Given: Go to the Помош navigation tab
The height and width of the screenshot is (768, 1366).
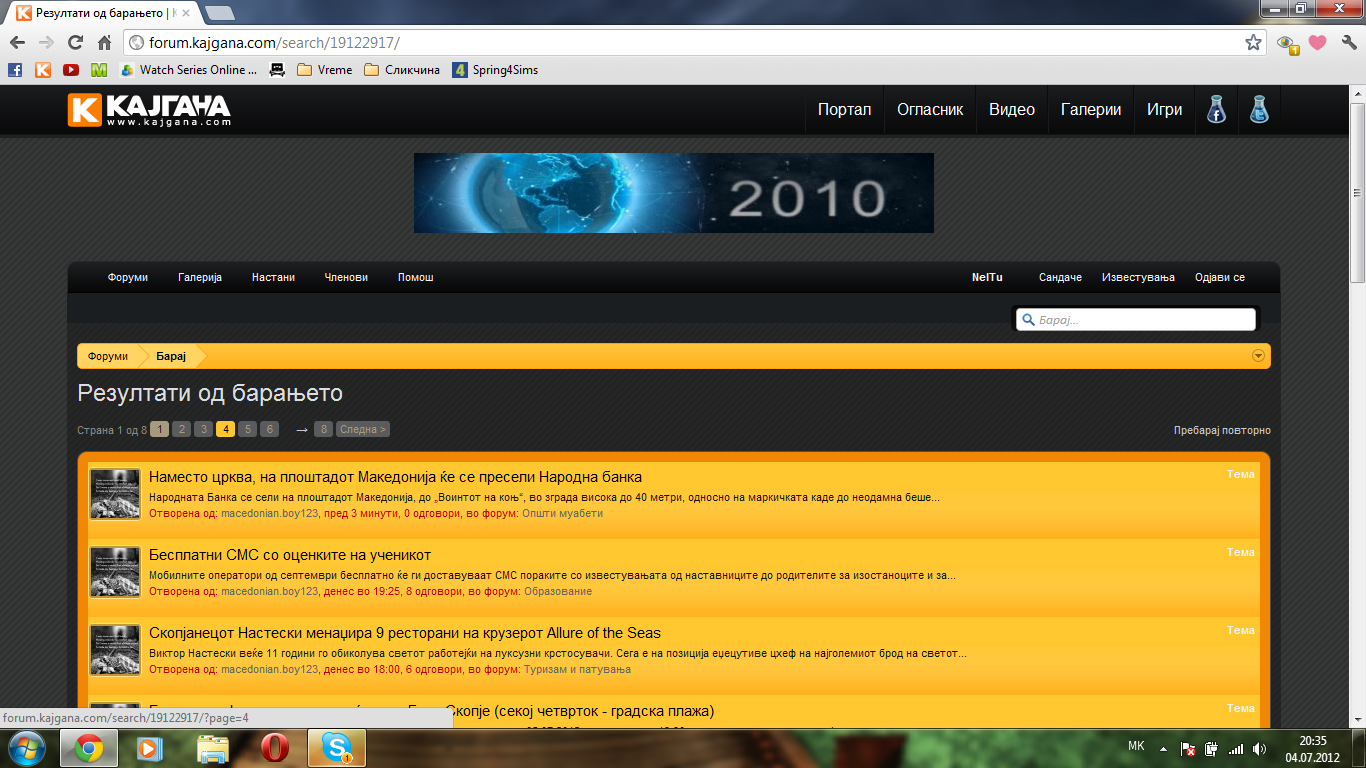Looking at the screenshot, I should 415,277.
